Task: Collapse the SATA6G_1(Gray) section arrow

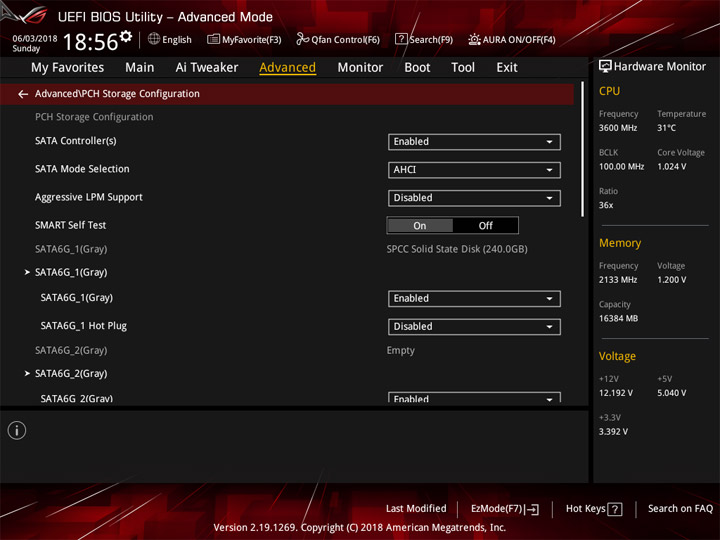Action: (x=27, y=272)
